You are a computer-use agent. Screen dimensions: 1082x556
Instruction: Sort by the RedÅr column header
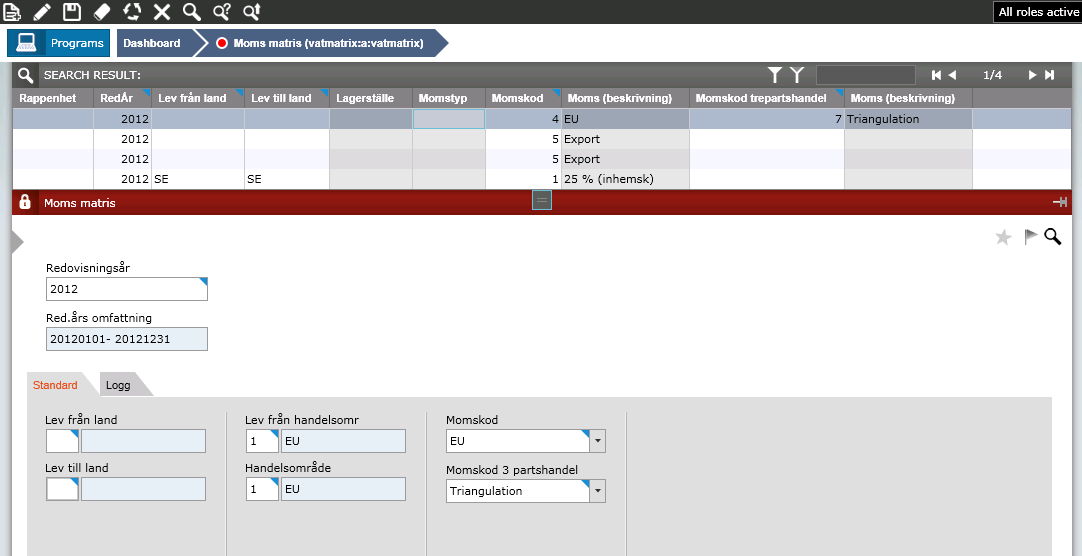[x=123, y=98]
